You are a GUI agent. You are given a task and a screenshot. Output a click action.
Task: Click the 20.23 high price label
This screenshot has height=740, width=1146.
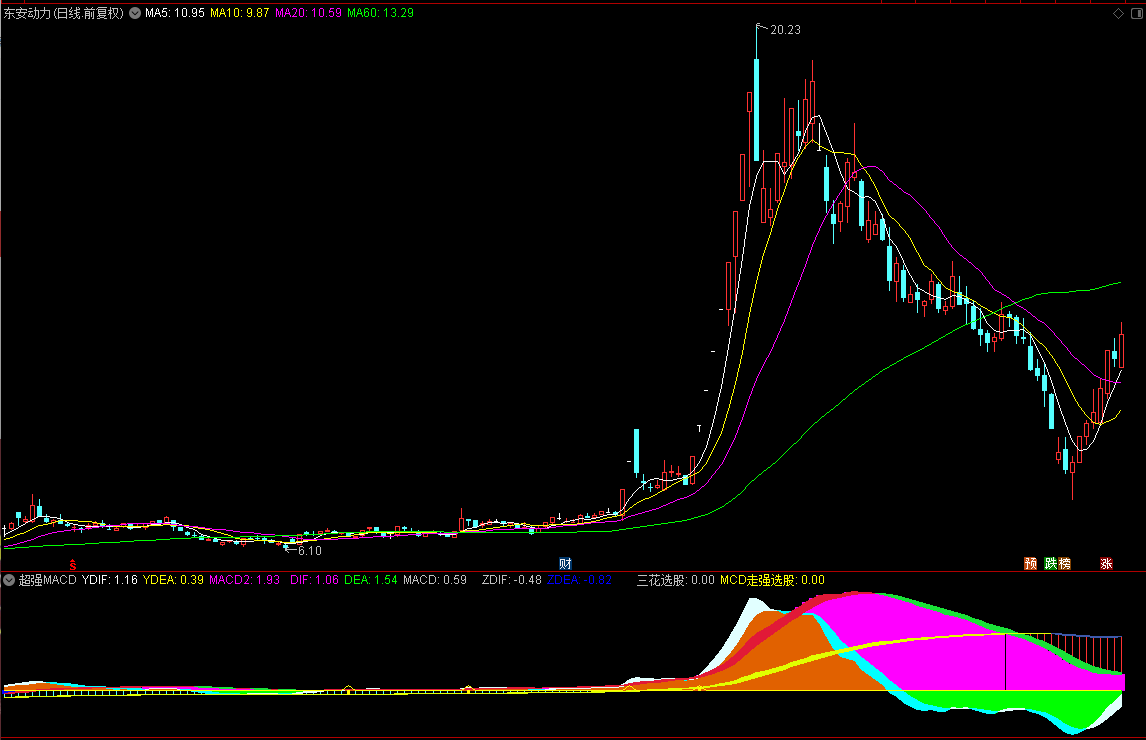click(786, 30)
